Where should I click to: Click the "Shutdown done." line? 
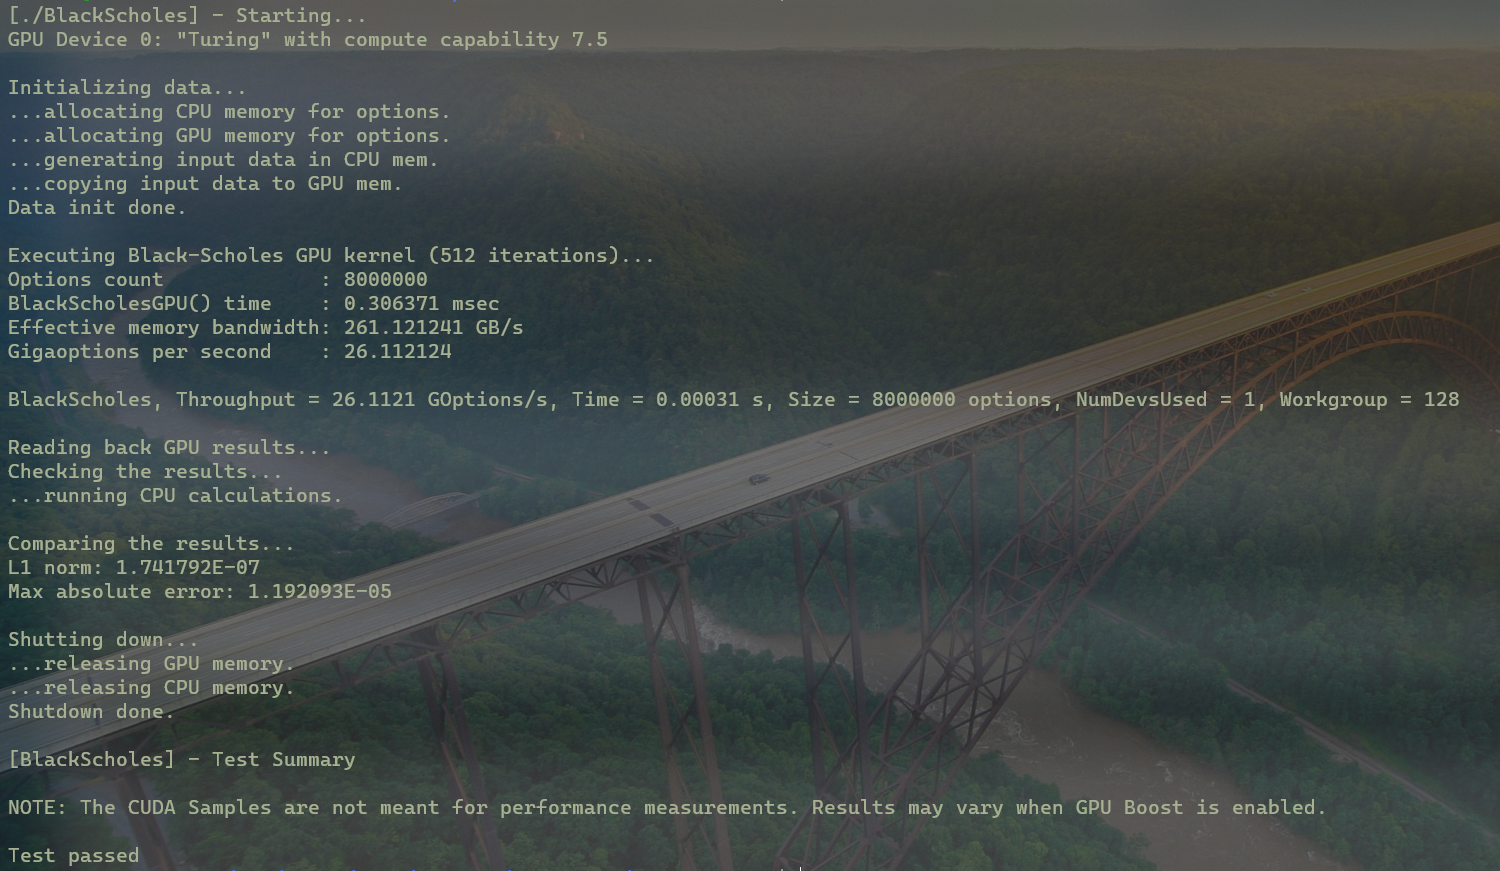point(91,712)
